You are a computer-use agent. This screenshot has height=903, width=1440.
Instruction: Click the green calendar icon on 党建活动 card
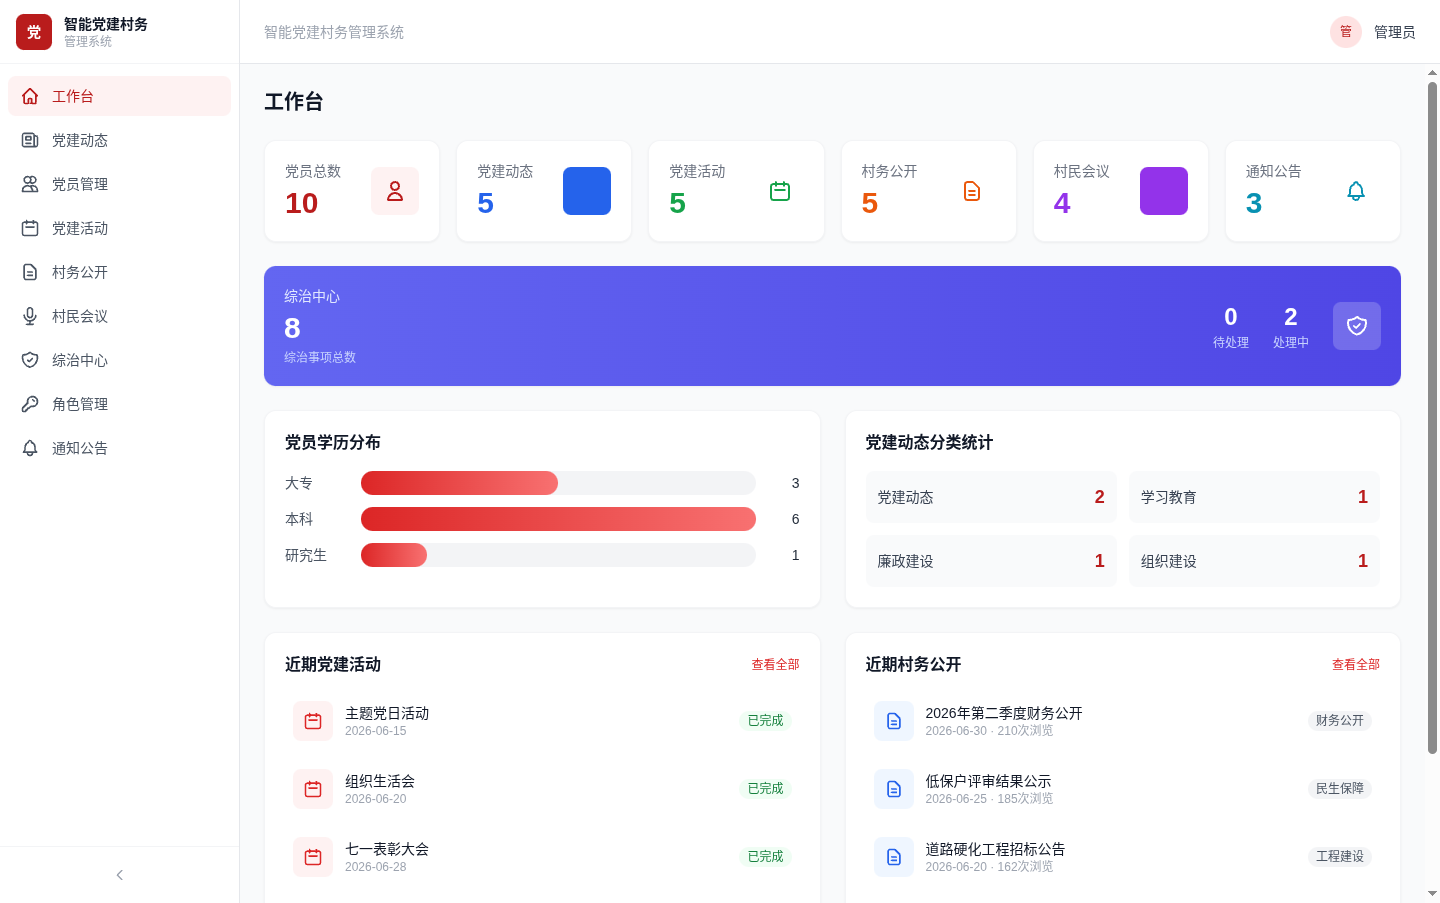click(x=780, y=191)
